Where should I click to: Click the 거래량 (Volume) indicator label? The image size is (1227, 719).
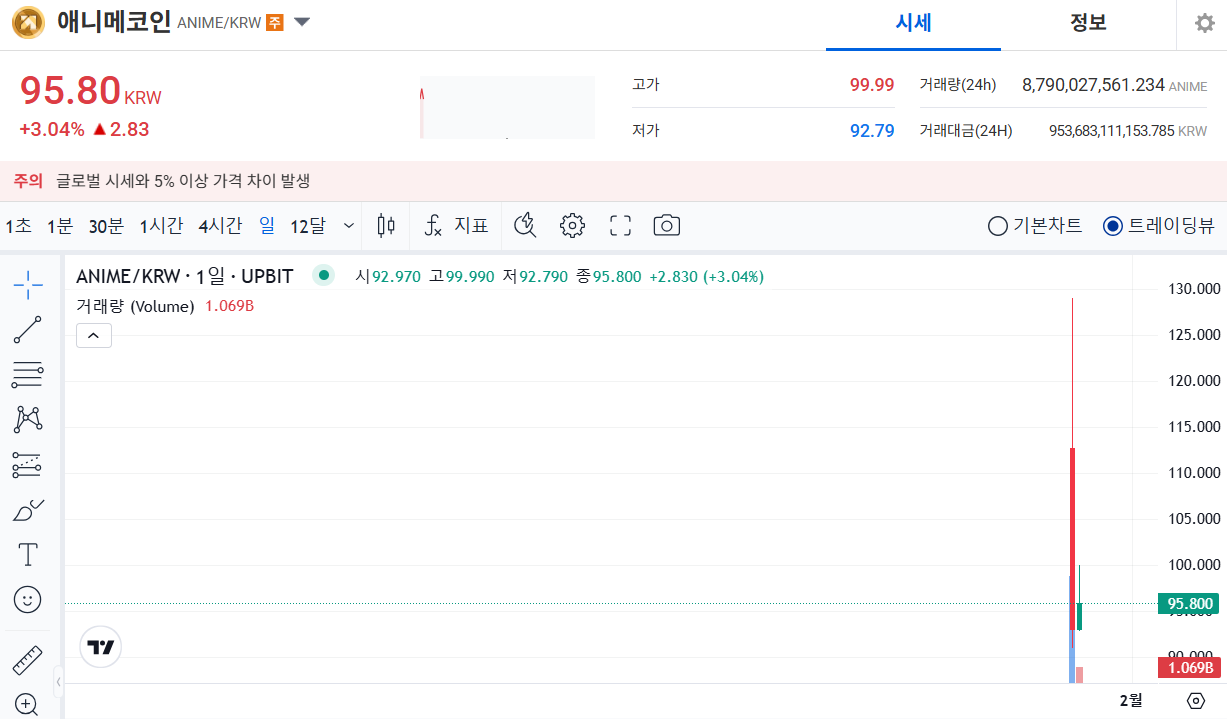tap(135, 306)
